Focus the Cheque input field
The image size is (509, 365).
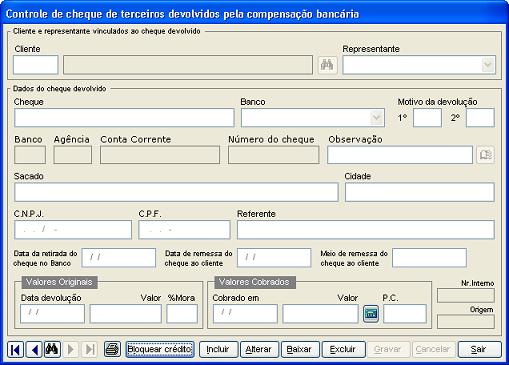pyautogui.click(x=124, y=118)
